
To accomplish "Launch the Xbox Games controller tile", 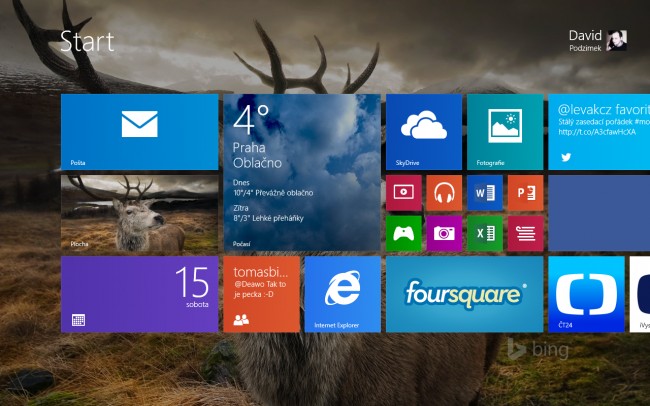I will [x=404, y=233].
